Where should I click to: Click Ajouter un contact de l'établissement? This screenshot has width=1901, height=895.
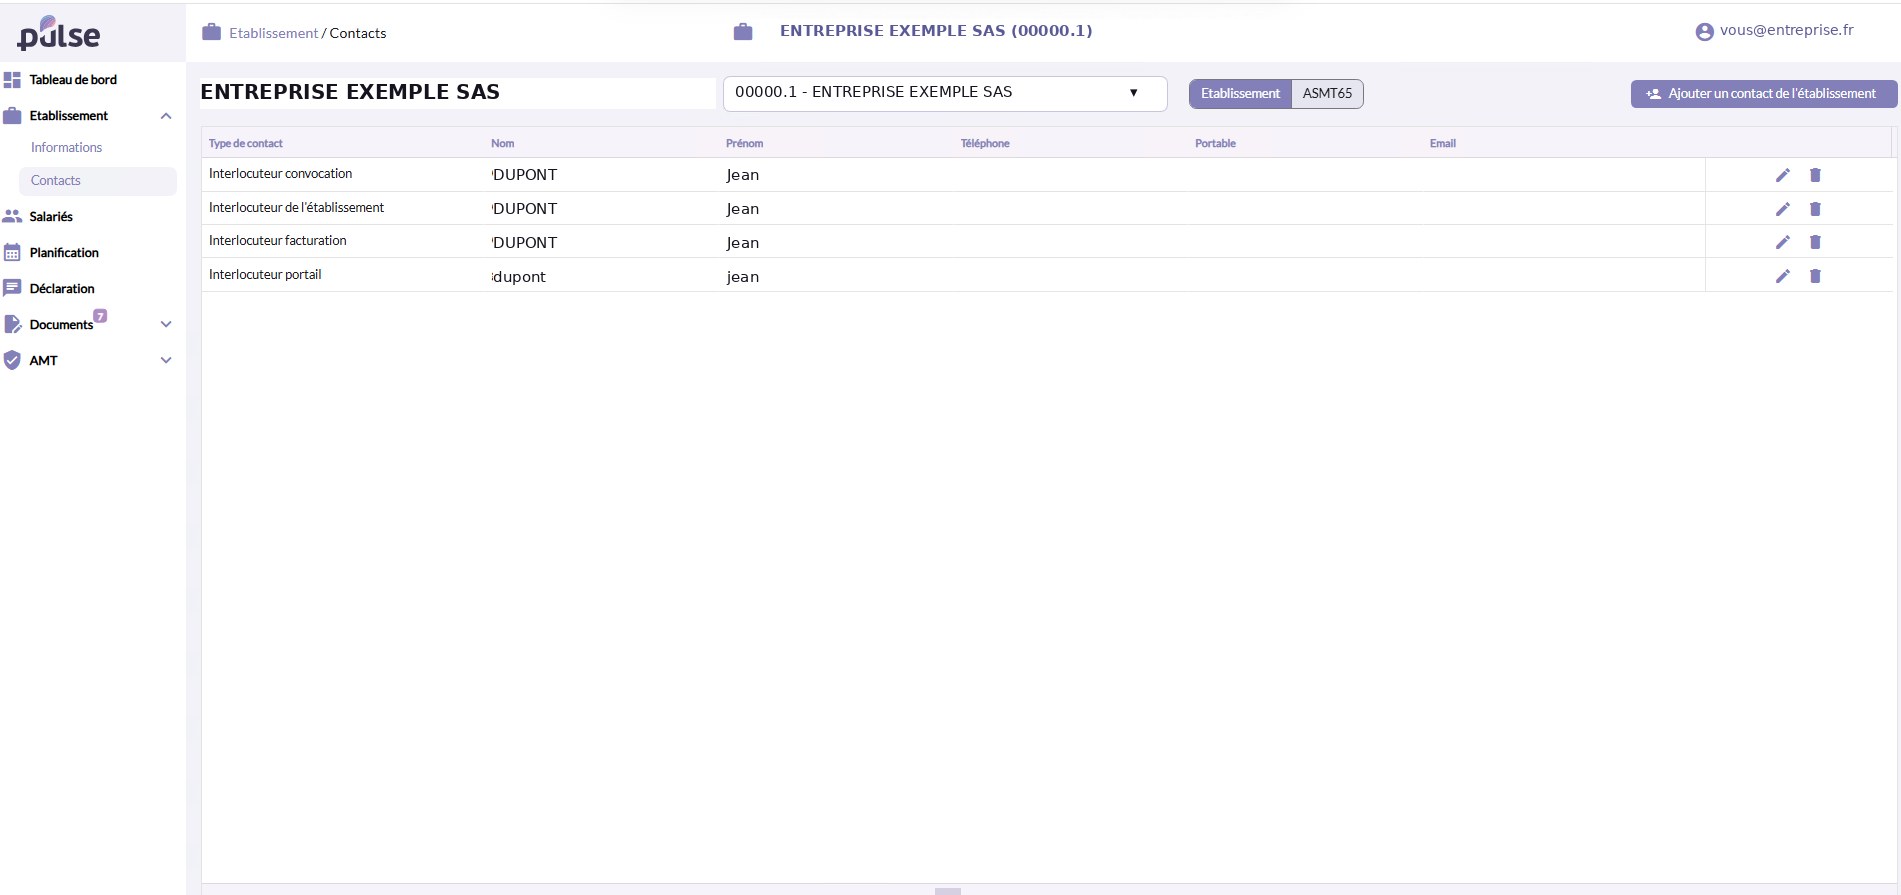(1764, 94)
